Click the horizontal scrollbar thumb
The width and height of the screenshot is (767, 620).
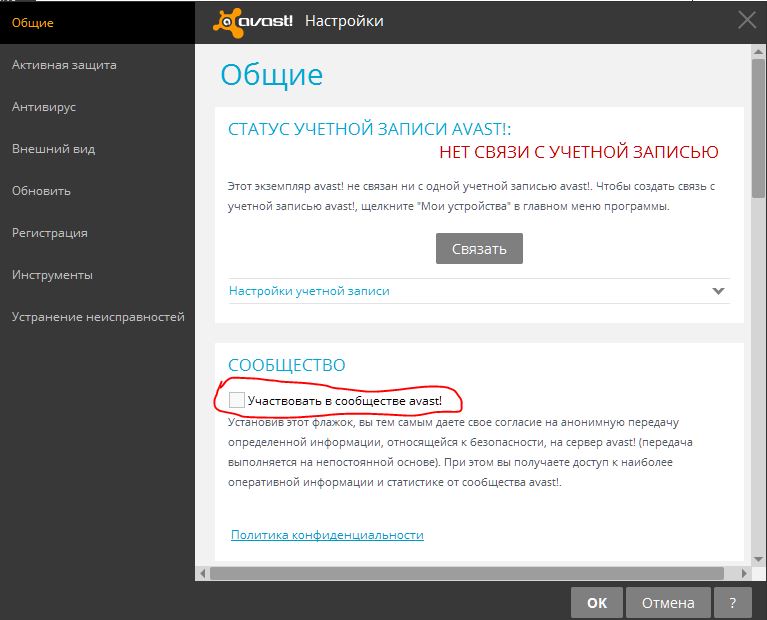[x=467, y=573]
